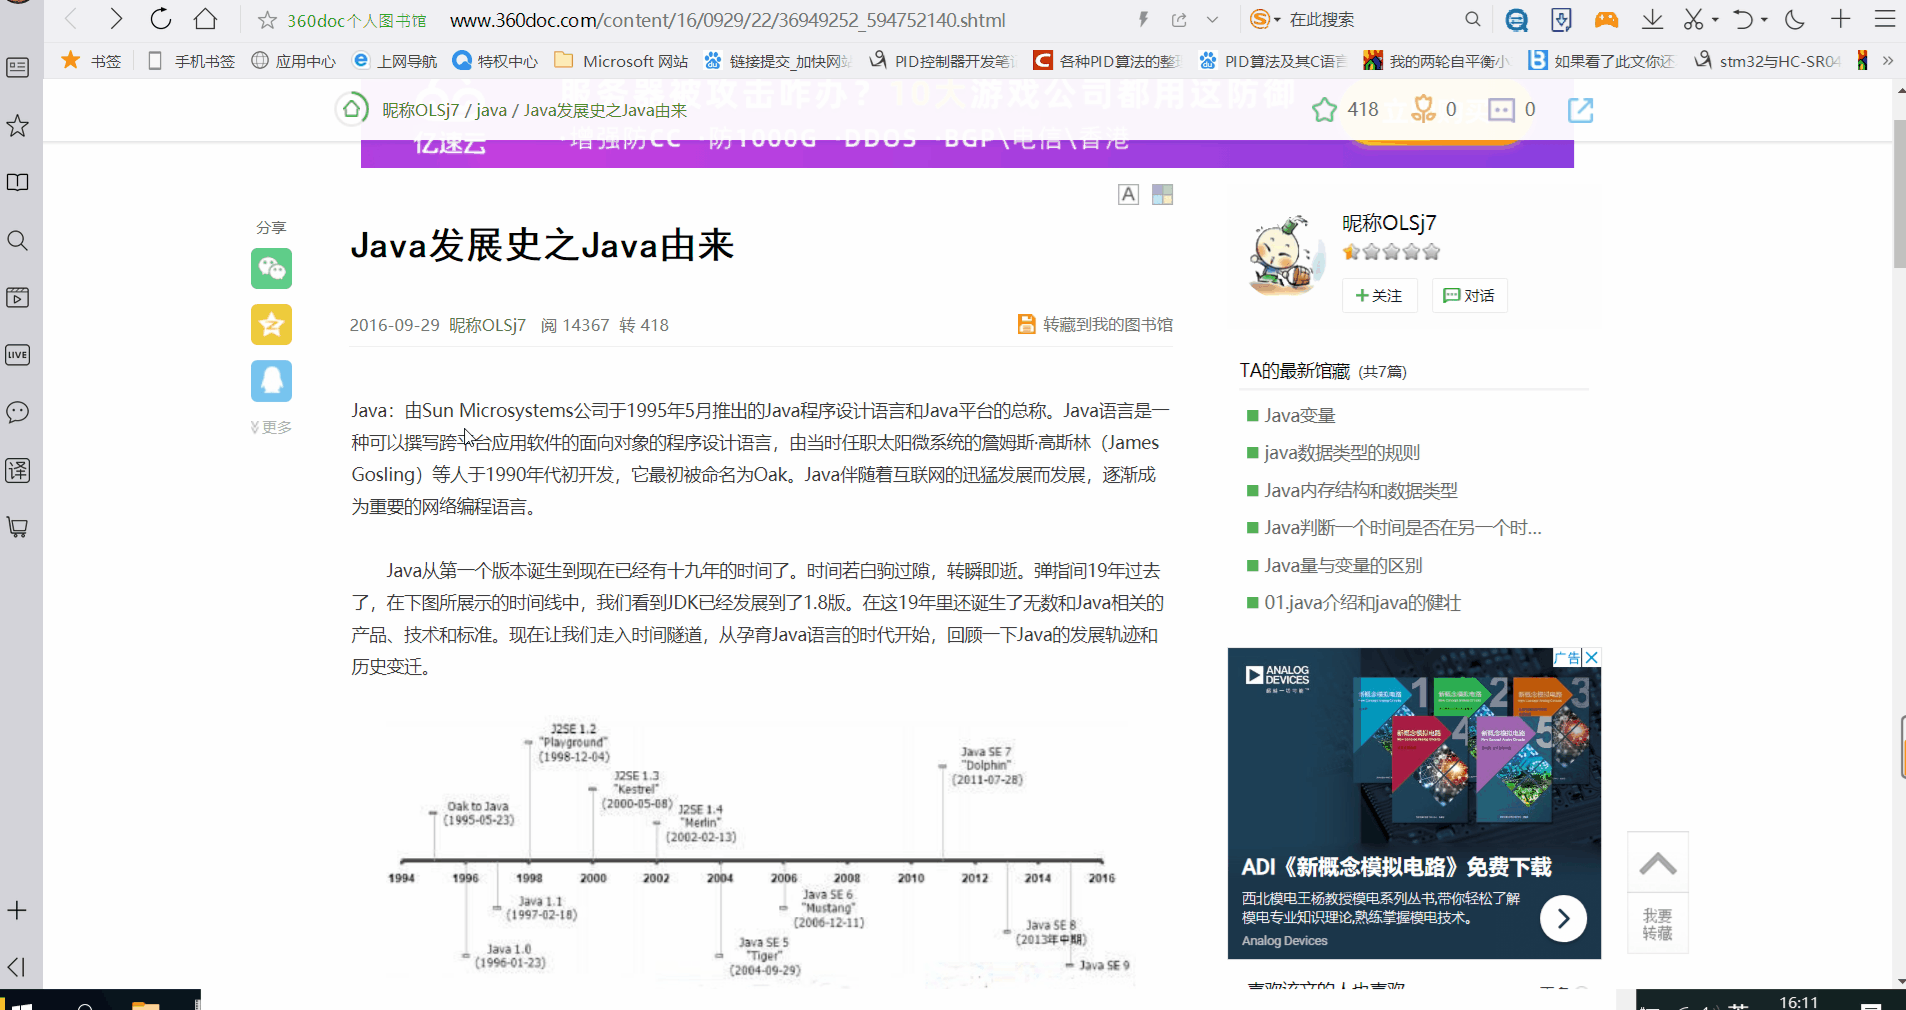Add a sidebar app with the plus icon

(x=17, y=910)
